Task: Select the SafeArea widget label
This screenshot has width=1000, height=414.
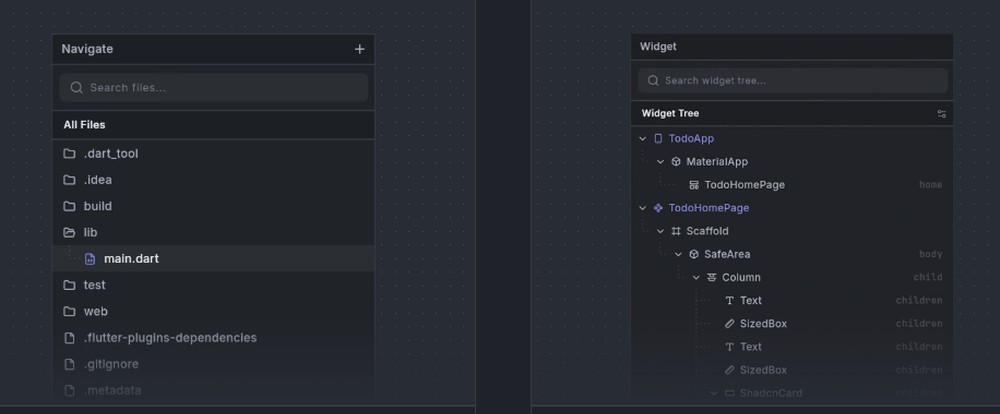Action: 727,255
